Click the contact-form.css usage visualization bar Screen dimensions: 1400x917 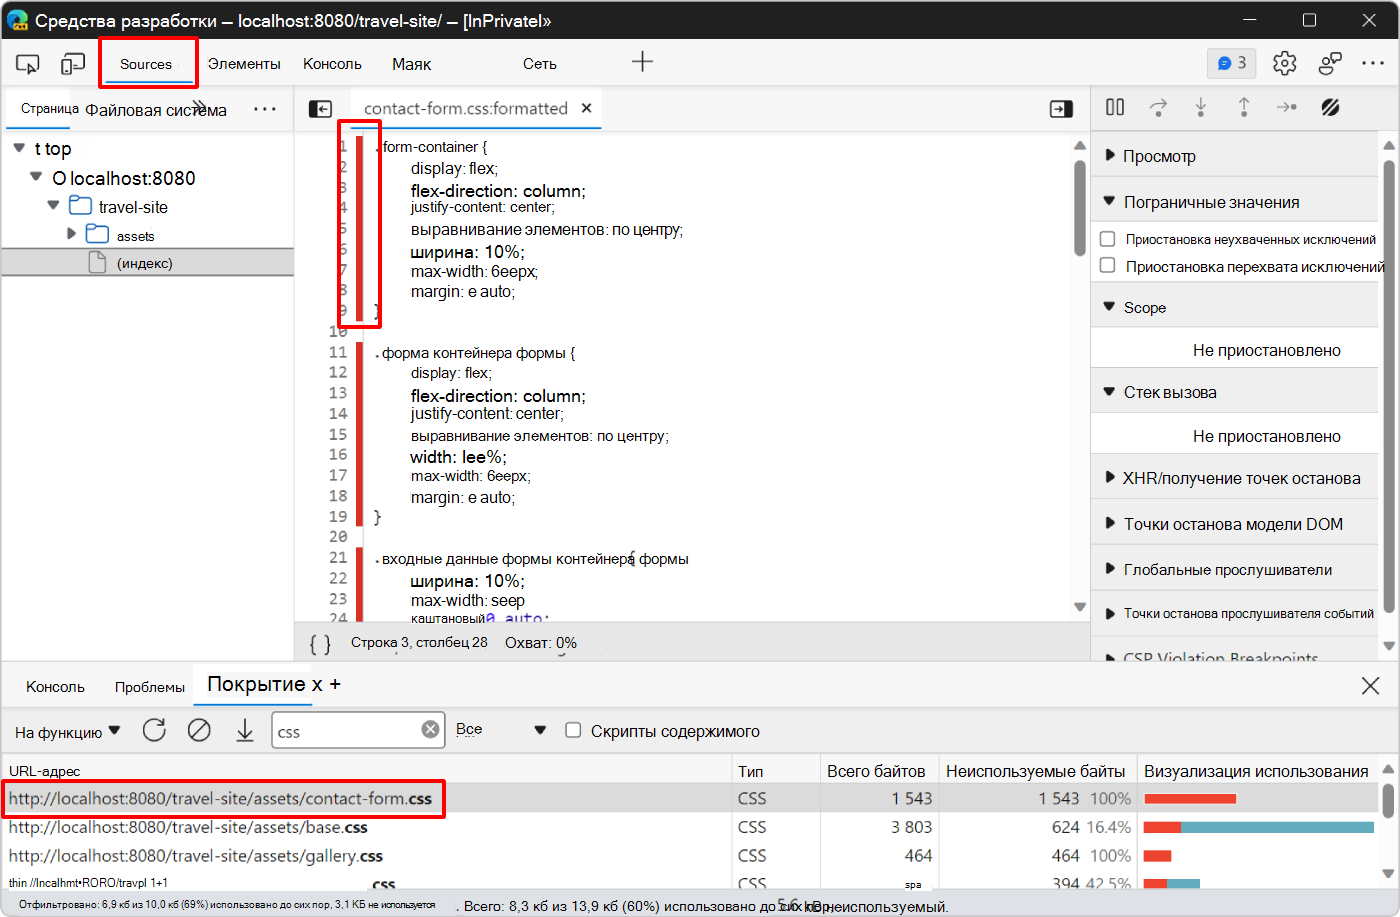pyautogui.click(x=1190, y=798)
